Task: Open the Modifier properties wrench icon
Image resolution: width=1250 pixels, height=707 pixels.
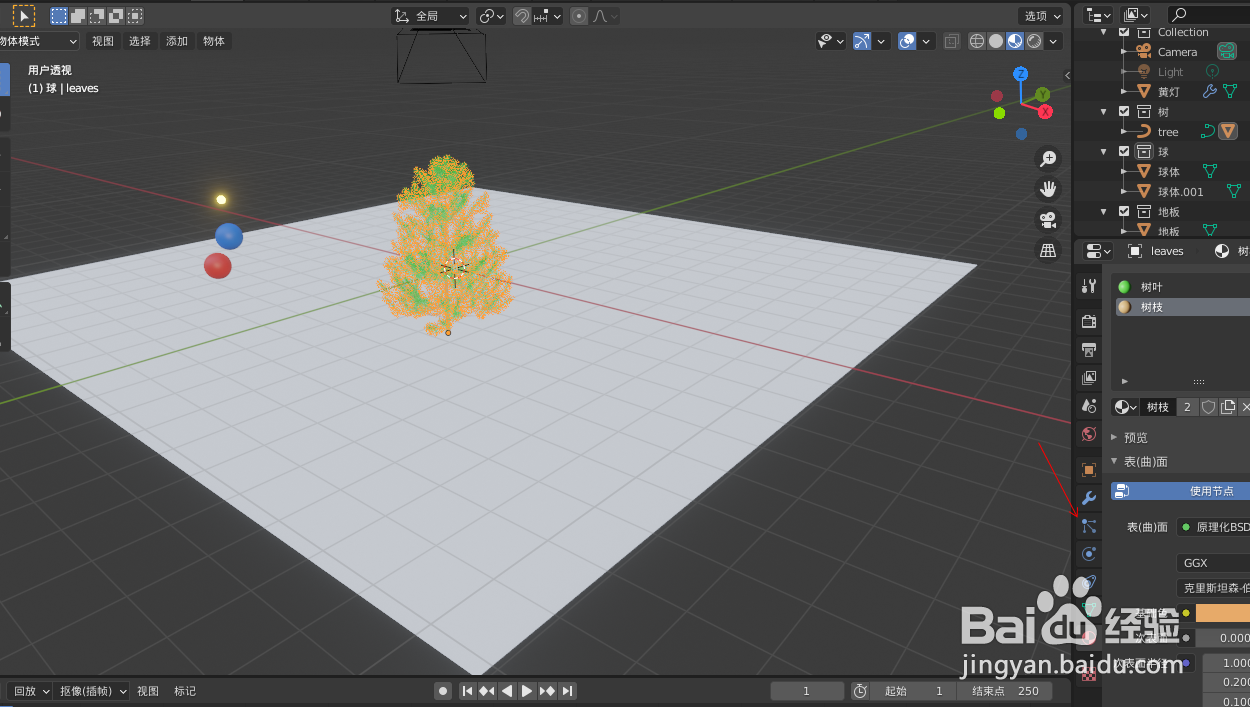Action: pos(1089,497)
